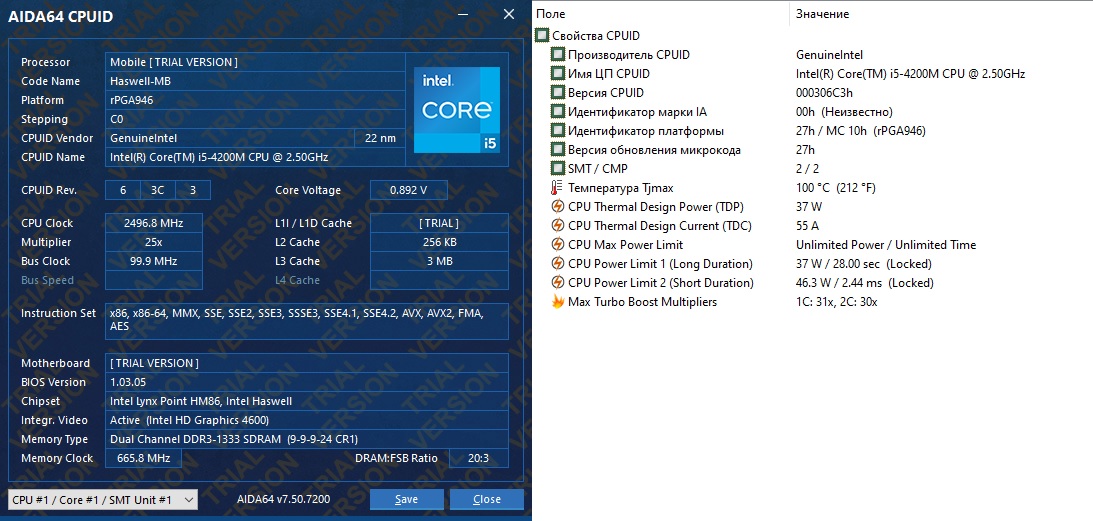Click the Memory Type Dual Channel DDR3-1333 field
Viewport: 1093px width, 521px height.
point(307,439)
